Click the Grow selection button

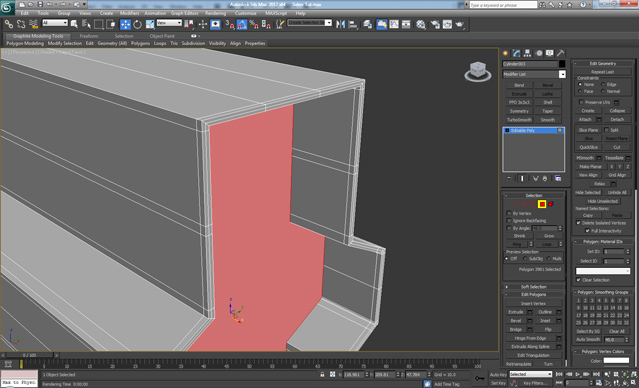point(549,236)
